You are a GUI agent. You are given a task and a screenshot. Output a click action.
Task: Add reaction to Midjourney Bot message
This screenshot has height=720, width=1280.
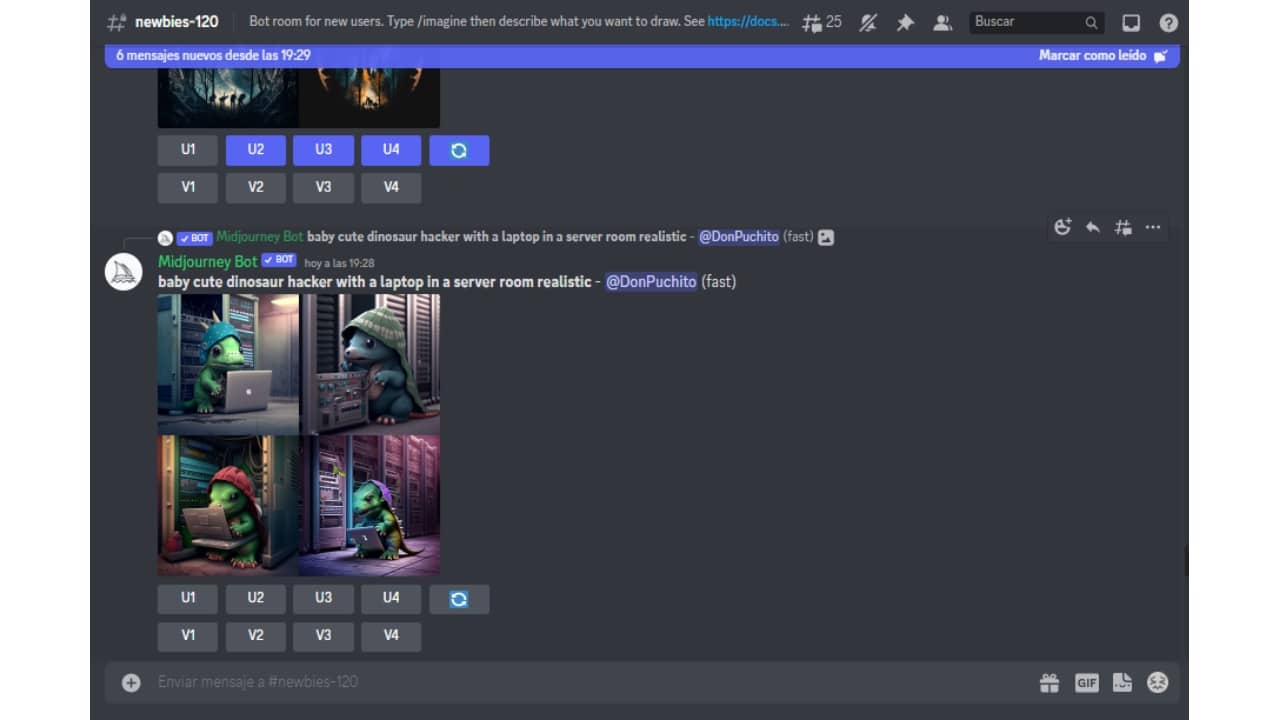(x=1063, y=227)
